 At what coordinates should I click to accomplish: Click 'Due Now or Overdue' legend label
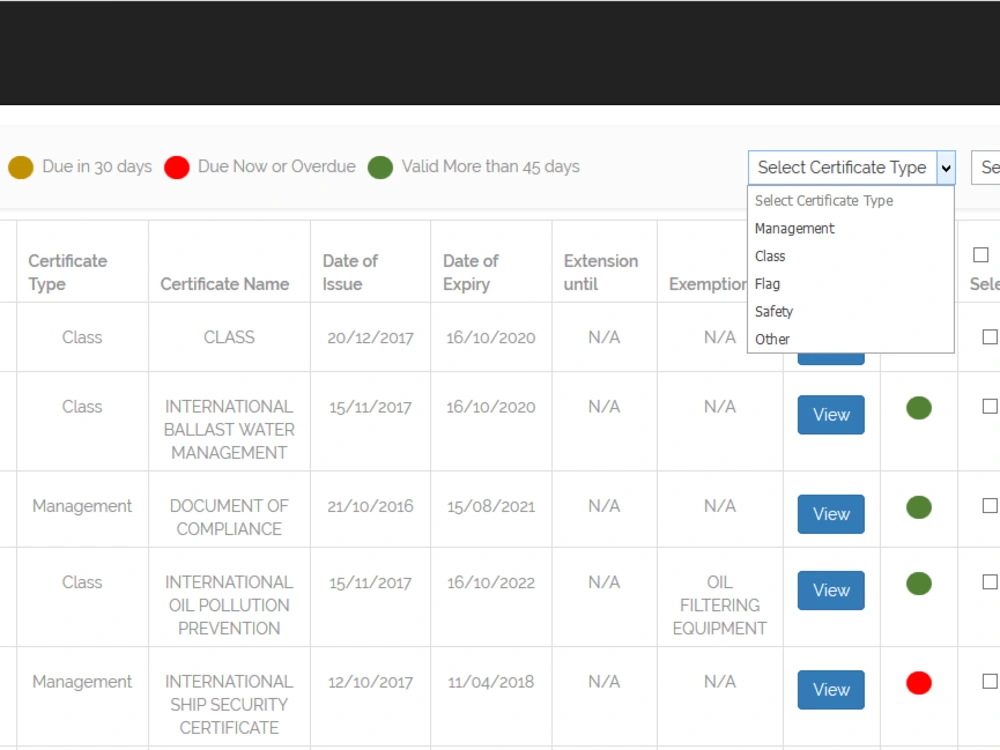pos(277,166)
